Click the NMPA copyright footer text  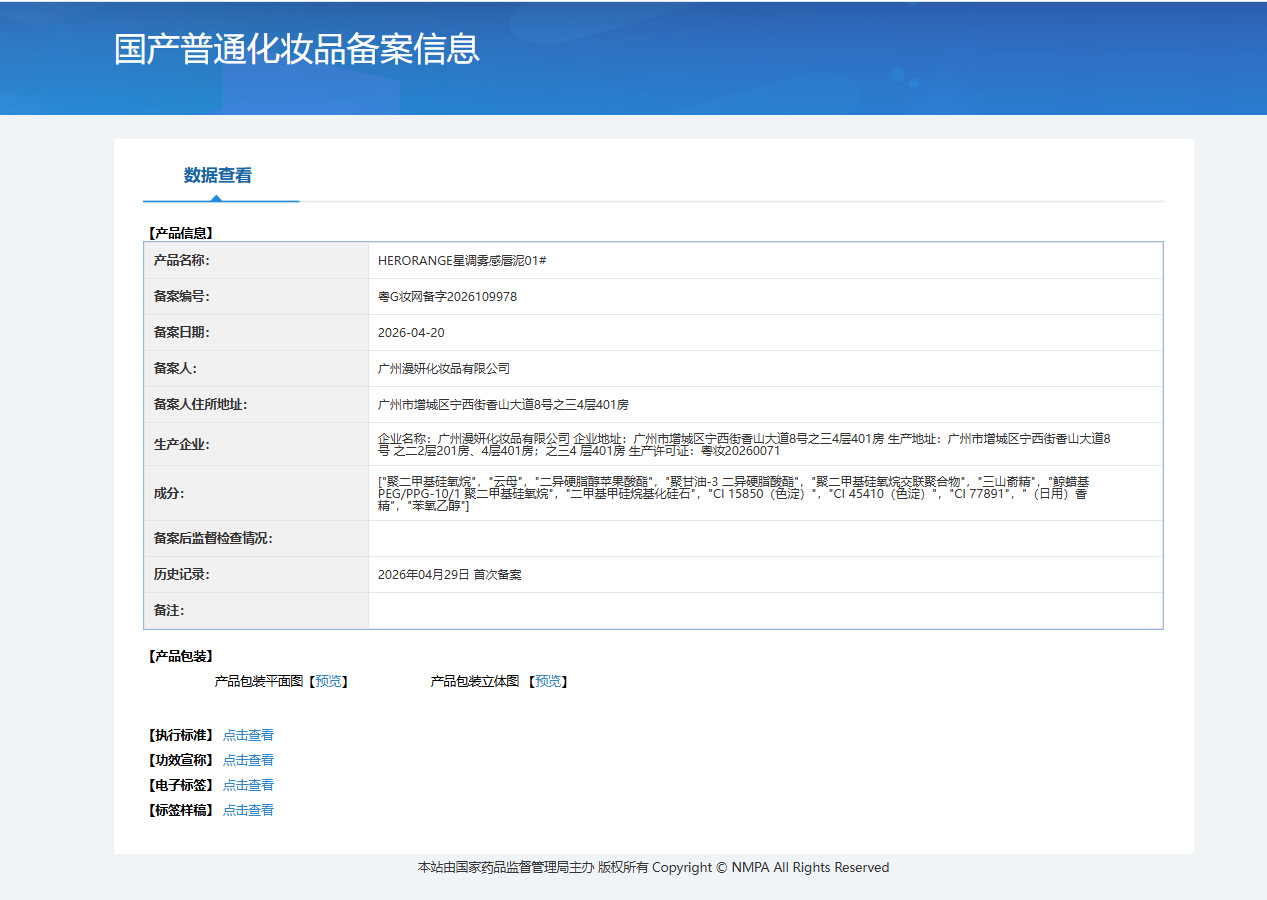pos(653,868)
